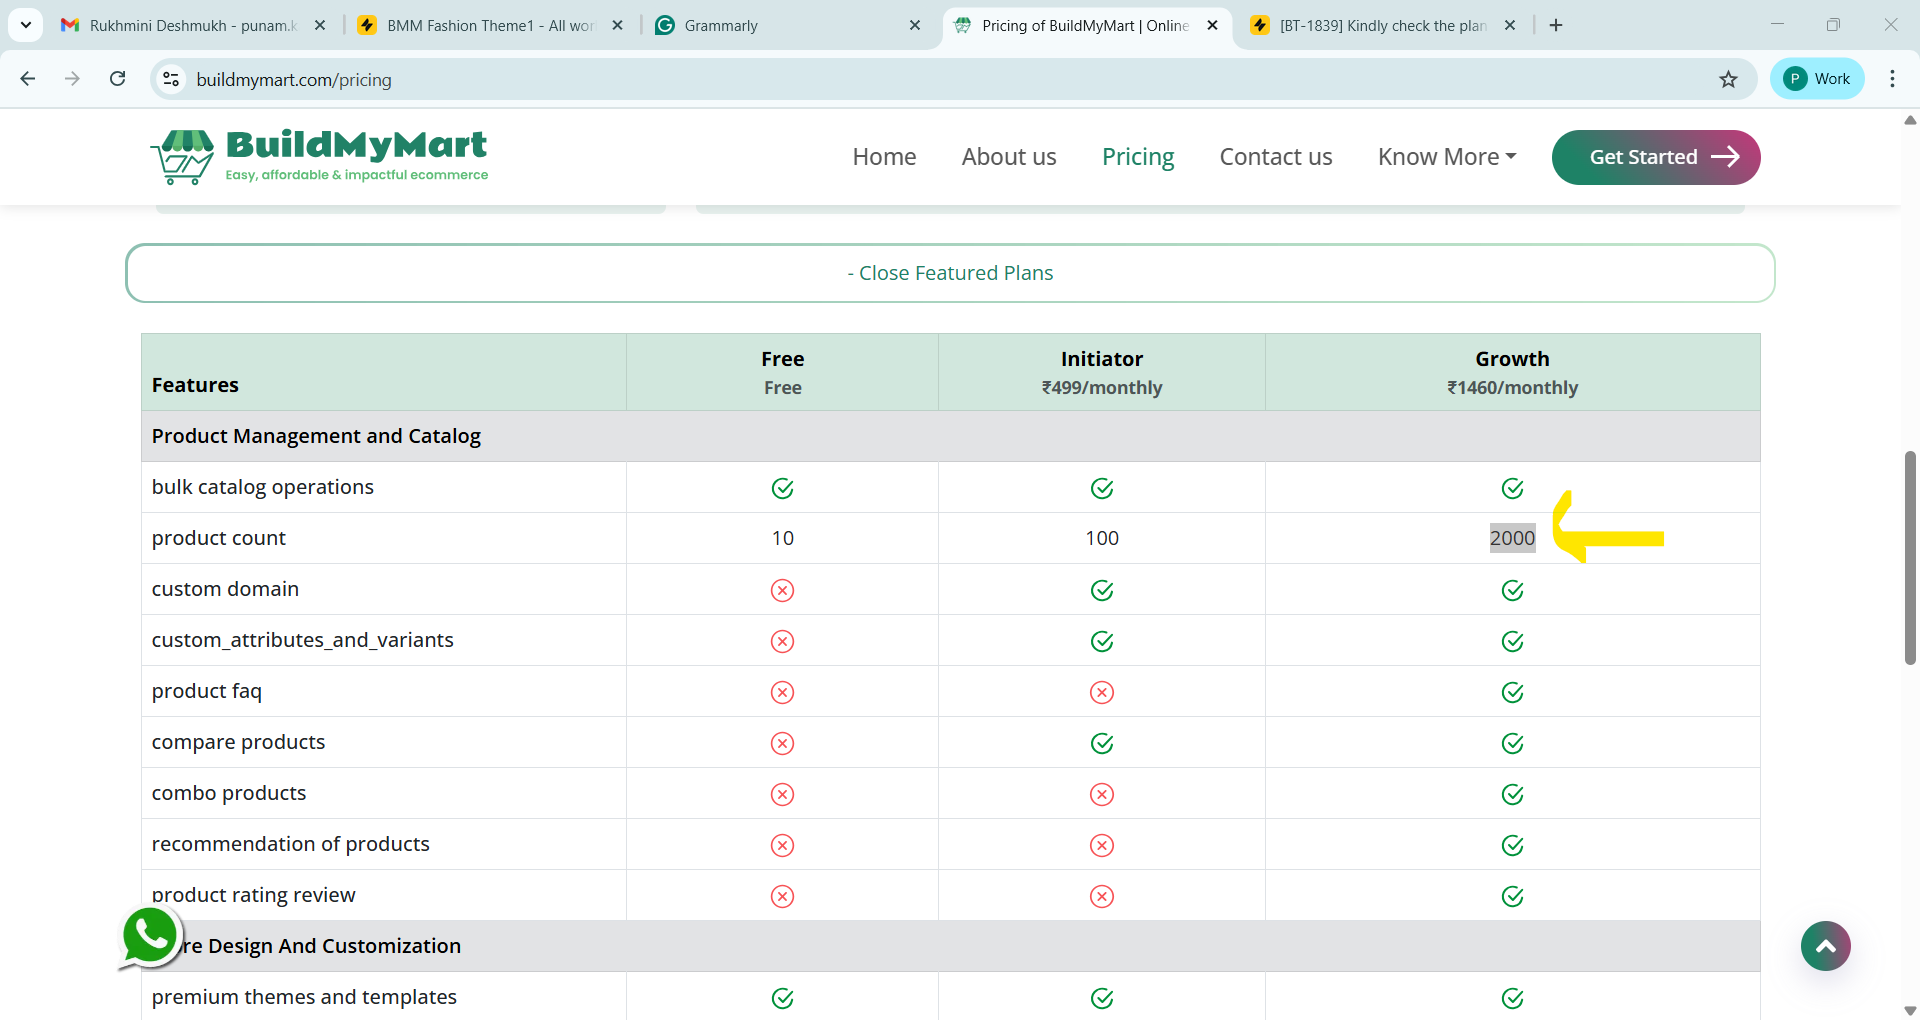Click the scrollbar up arrow
1920x1020 pixels.
click(1910, 120)
